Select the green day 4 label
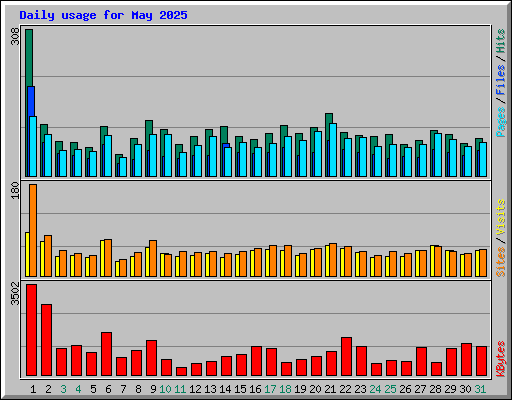512x400 pixels. coord(78,389)
